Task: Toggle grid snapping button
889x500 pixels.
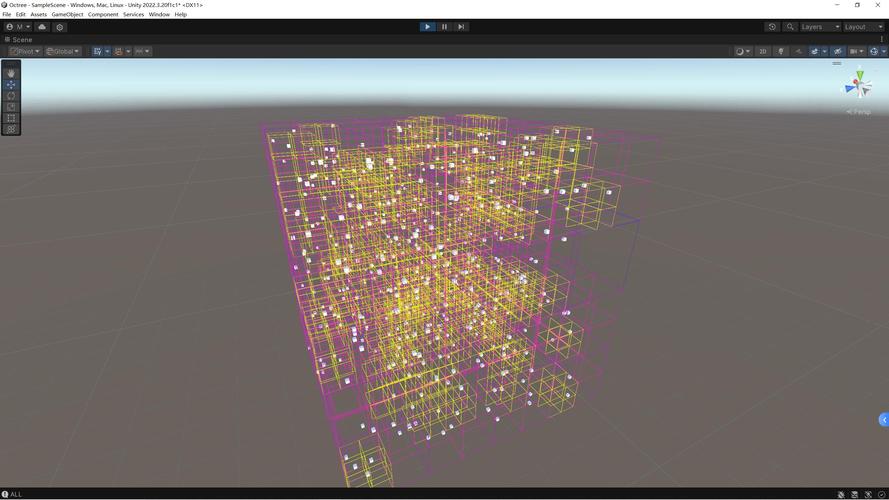Action: [118, 51]
